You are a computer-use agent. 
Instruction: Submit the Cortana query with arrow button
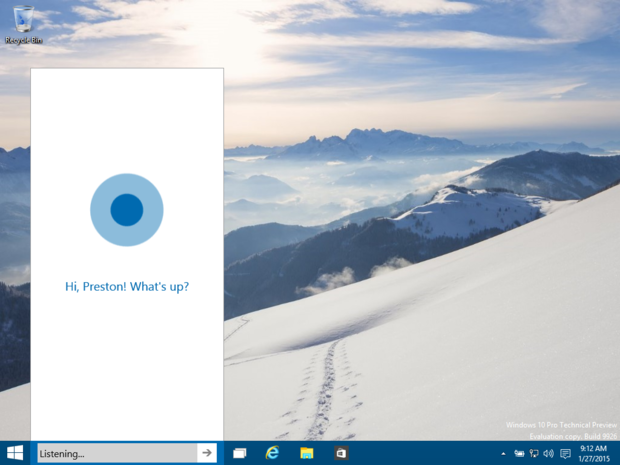(207, 453)
